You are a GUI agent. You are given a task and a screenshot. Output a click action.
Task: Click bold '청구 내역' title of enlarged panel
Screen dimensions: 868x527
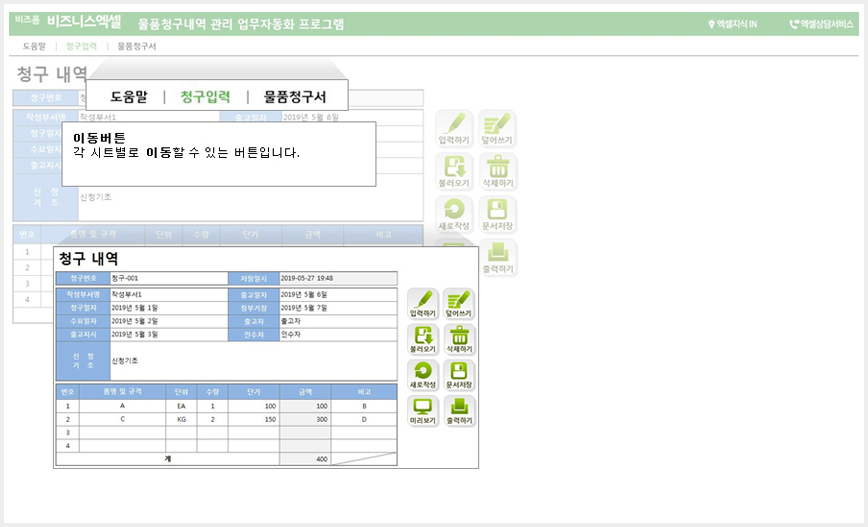pos(89,259)
